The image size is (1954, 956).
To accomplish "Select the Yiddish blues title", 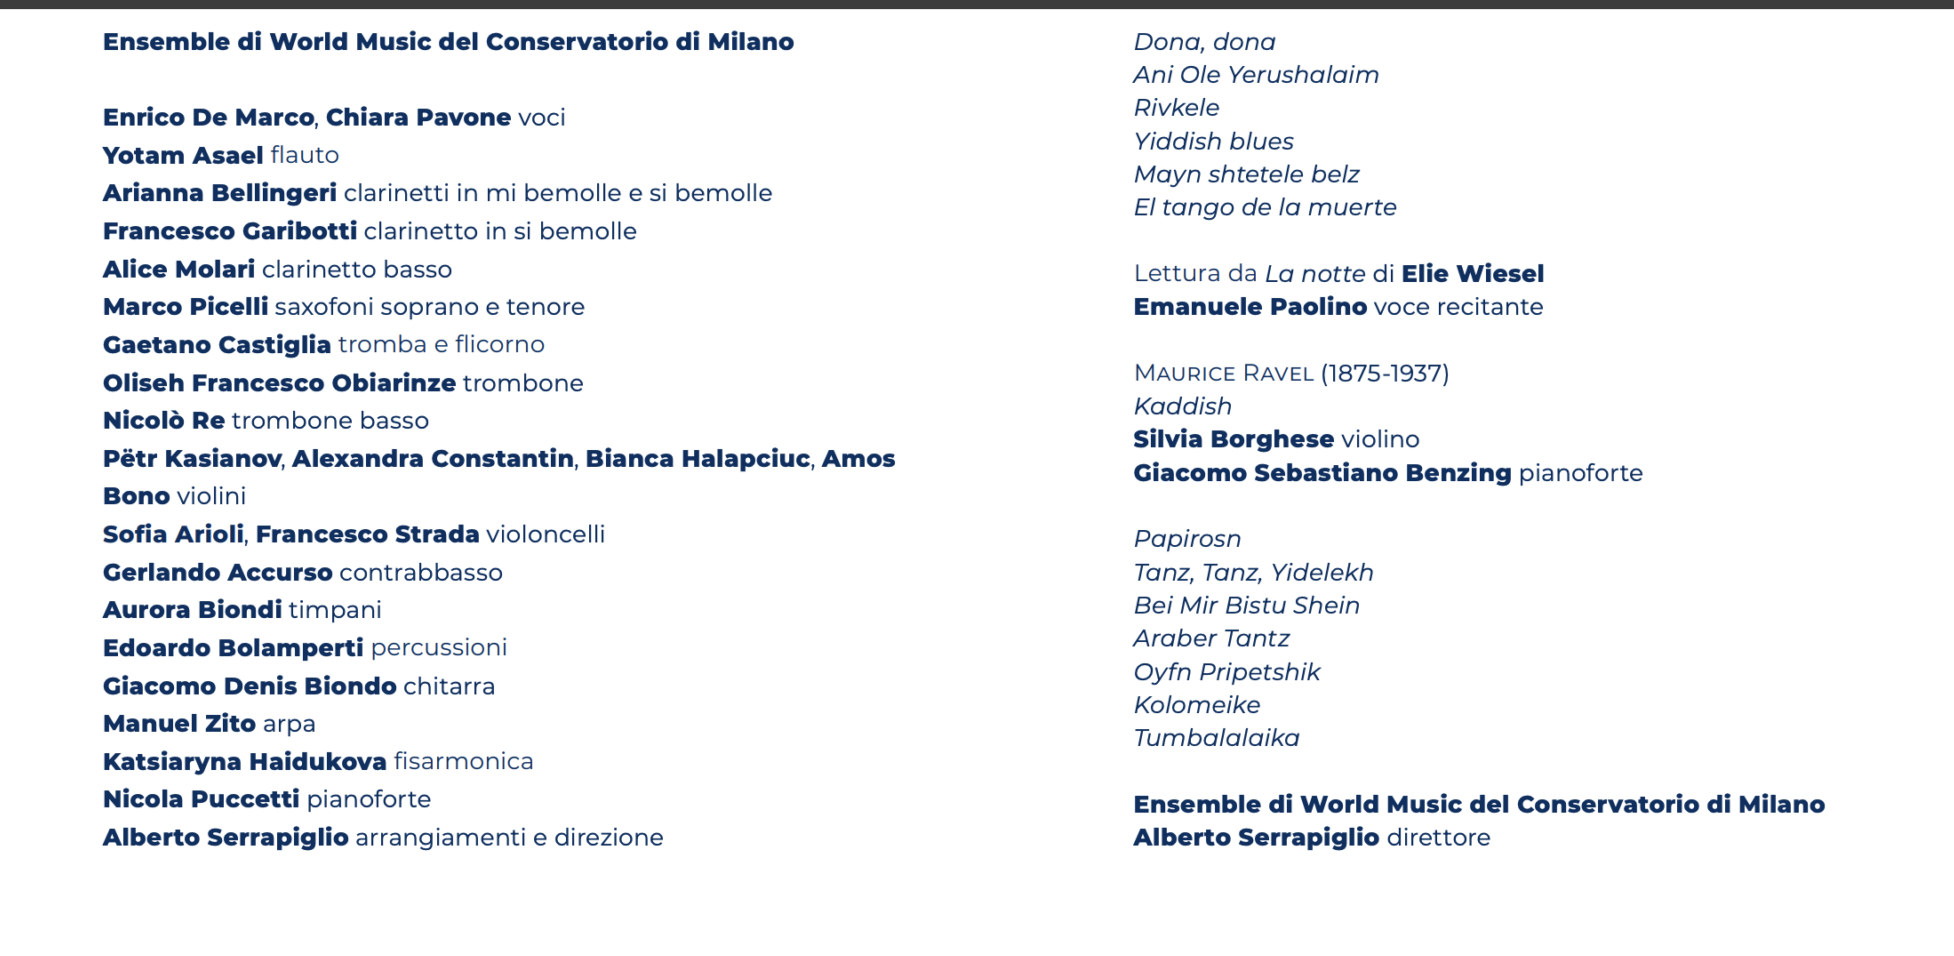I will (1213, 142).
